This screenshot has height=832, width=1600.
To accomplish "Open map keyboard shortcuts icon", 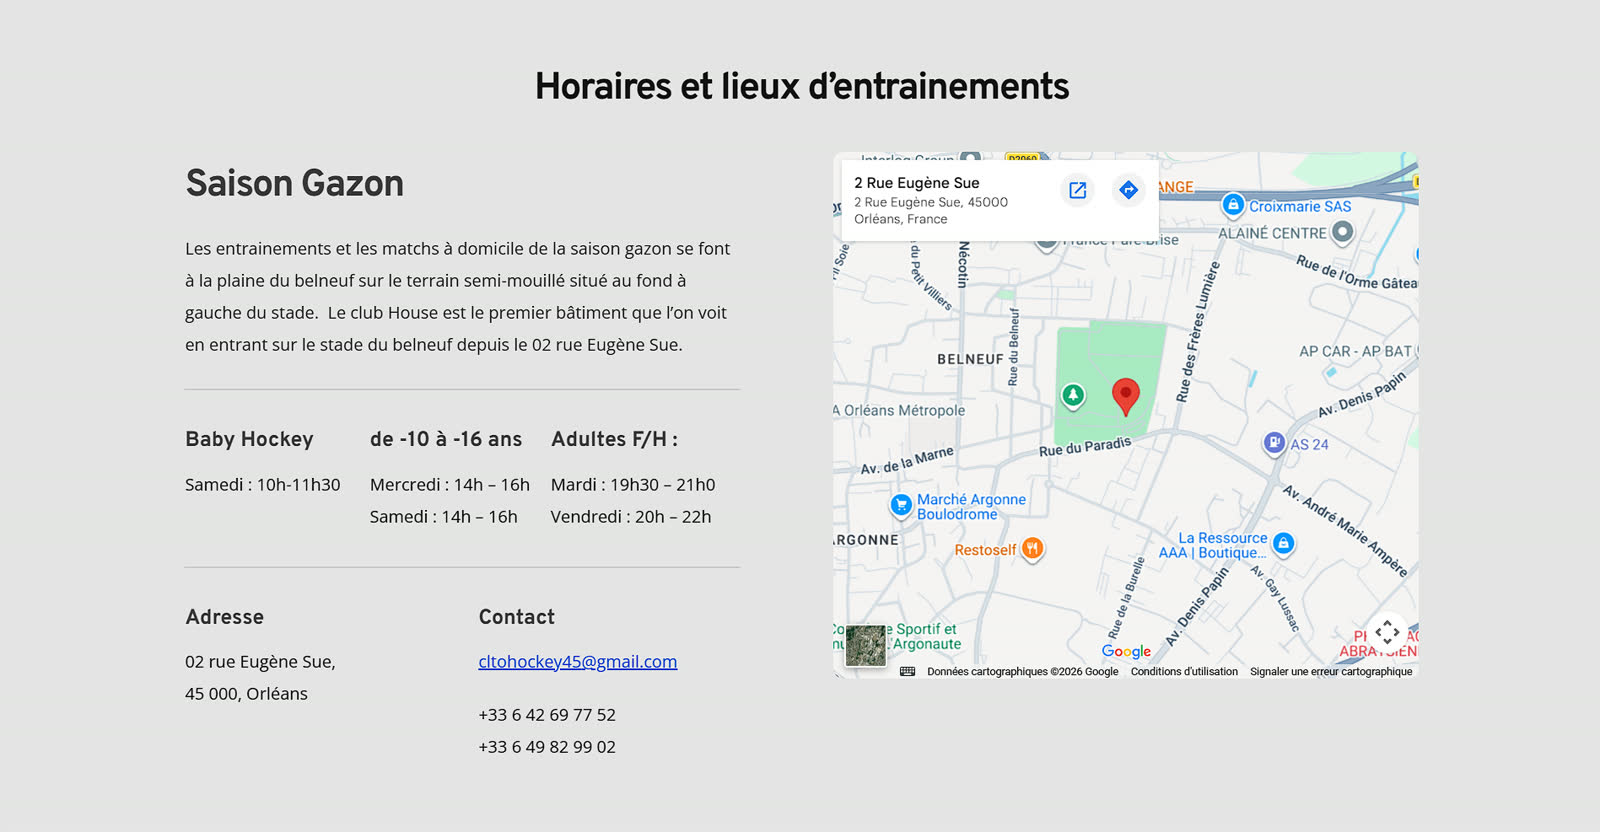I will click(907, 672).
